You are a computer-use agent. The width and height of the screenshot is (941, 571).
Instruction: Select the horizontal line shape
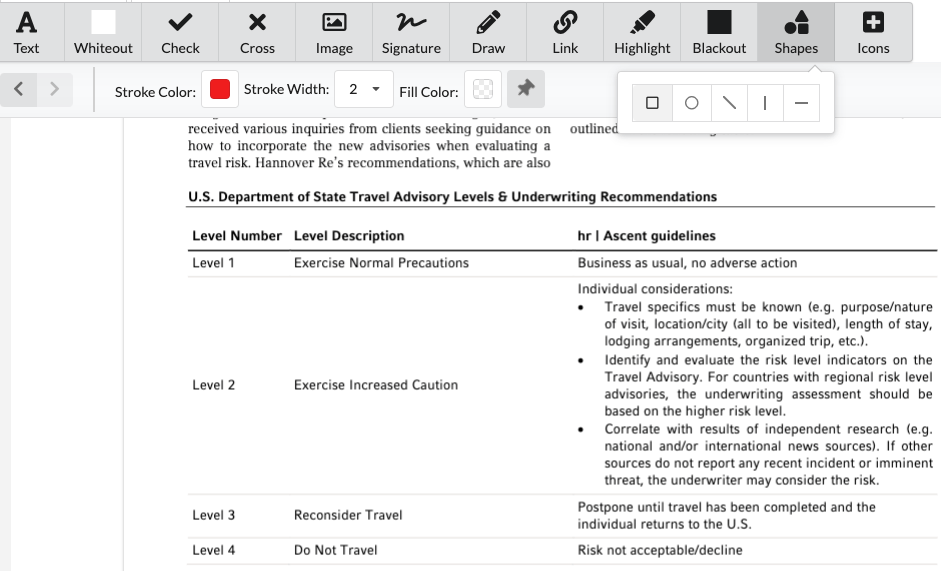801,103
